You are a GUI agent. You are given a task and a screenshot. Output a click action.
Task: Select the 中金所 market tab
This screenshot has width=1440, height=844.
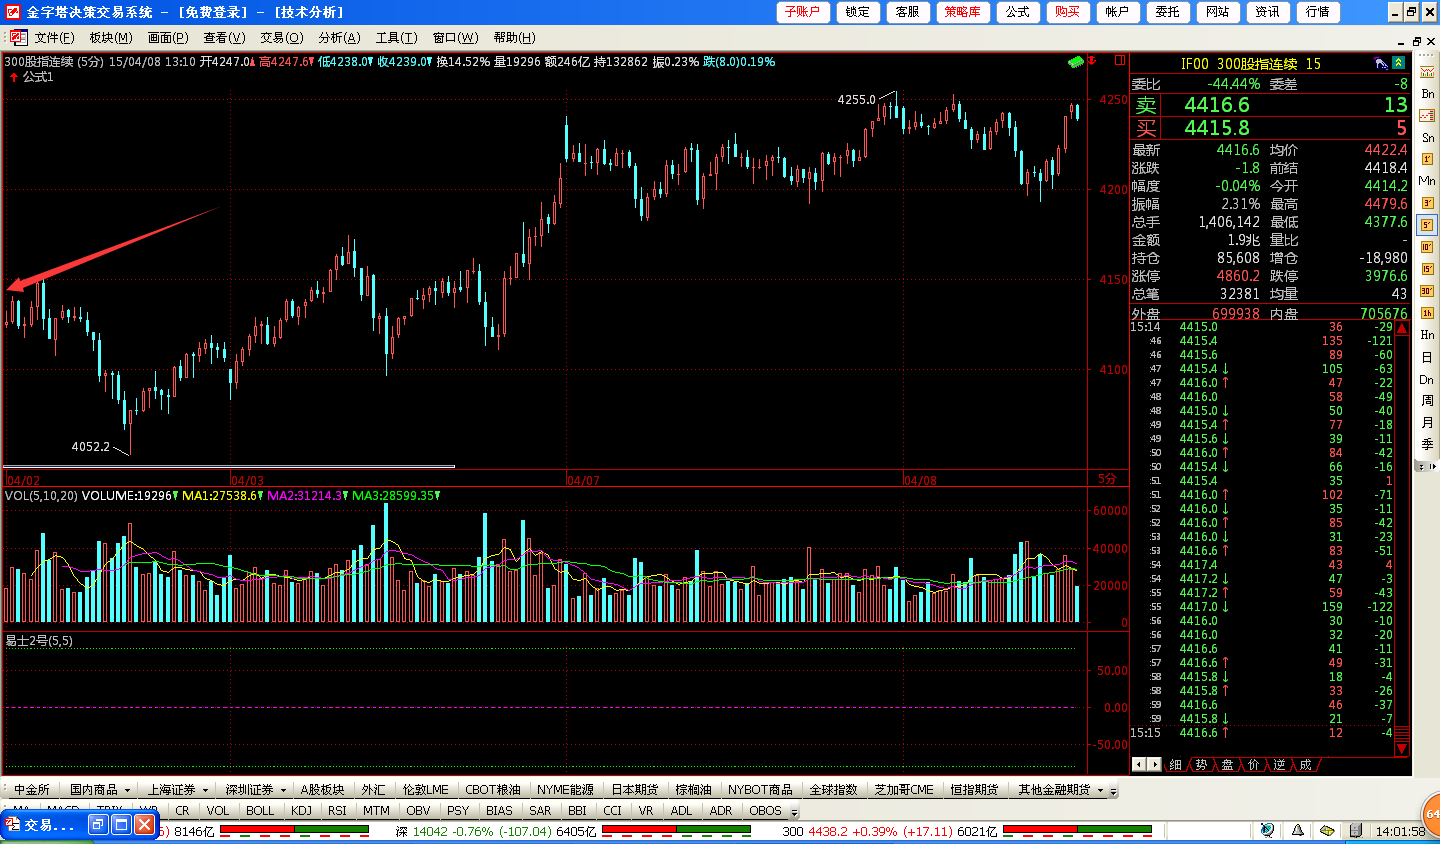32,790
